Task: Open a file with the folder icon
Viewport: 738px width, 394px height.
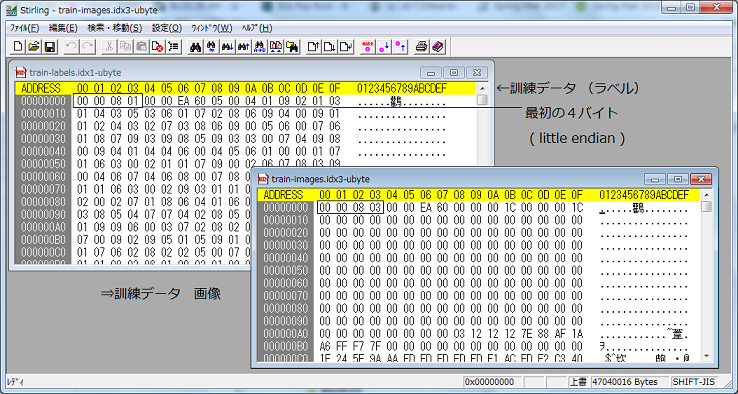Action: point(33,47)
